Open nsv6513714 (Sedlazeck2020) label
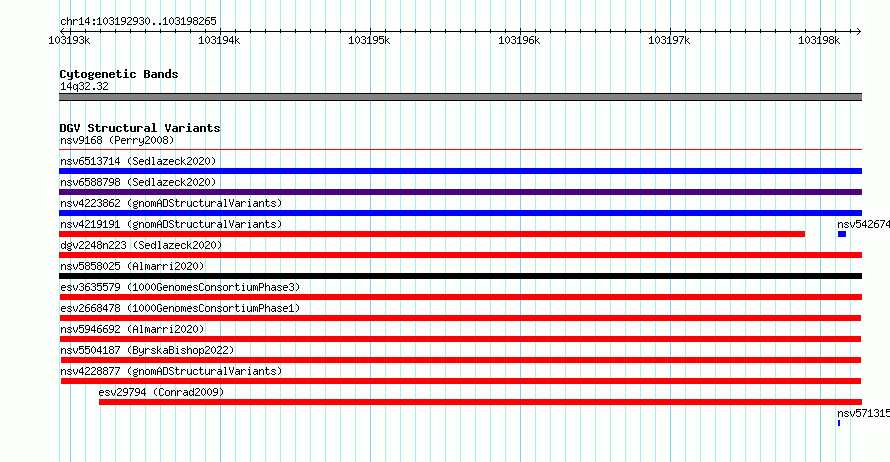The width and height of the screenshot is (890, 462). (138, 161)
